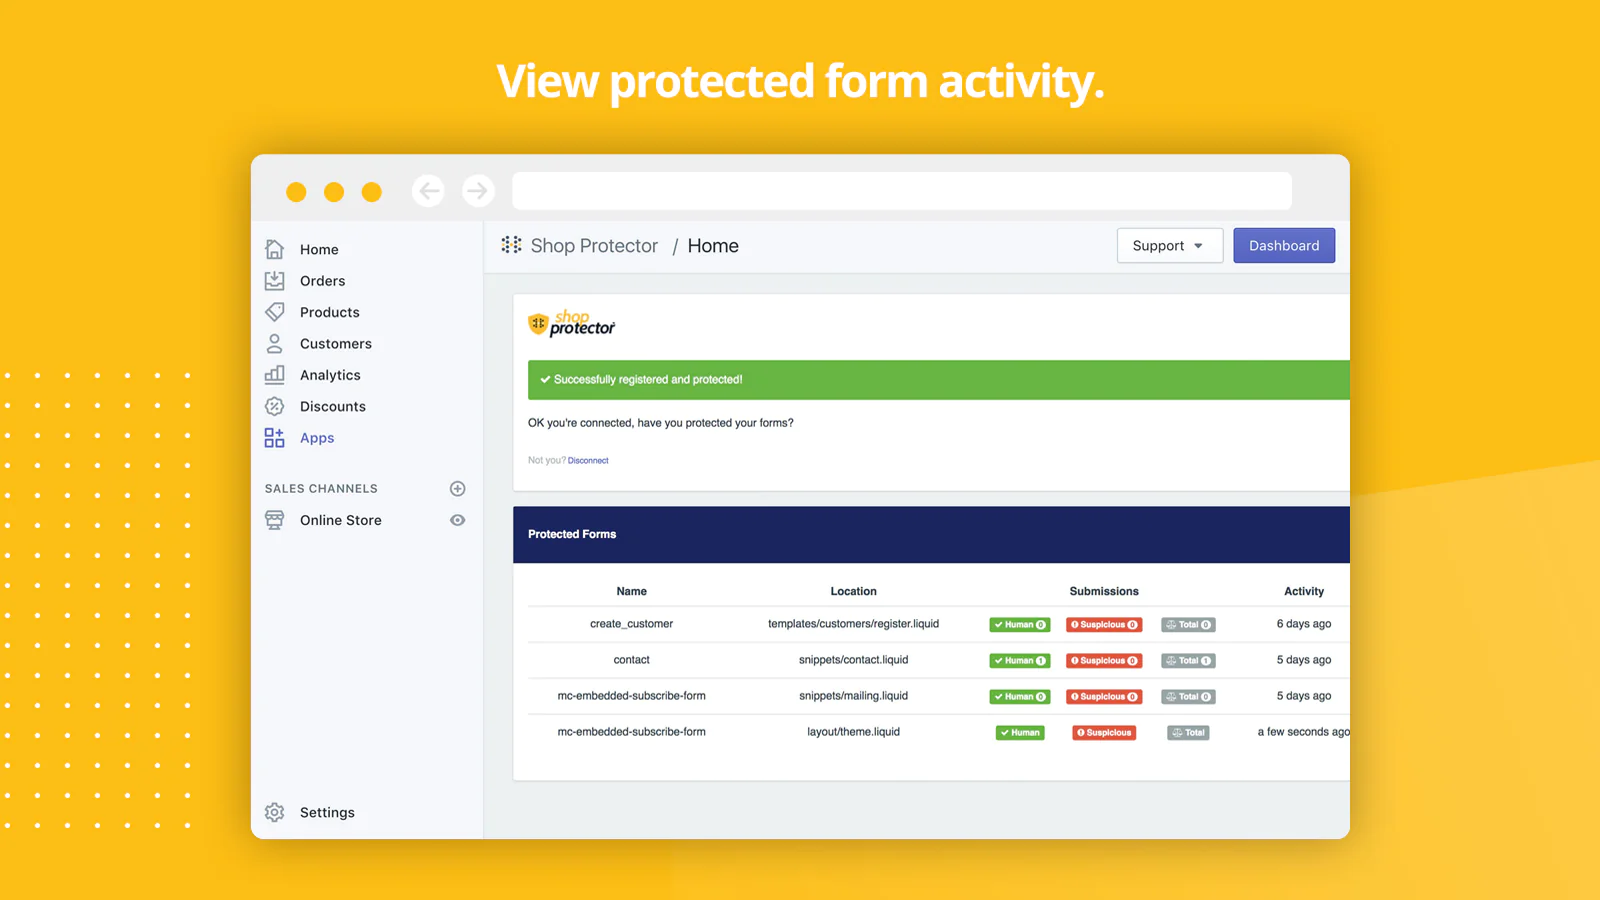This screenshot has height=900, width=1600.
Task: Open Analytics in the sidebar menu
Action: (330, 375)
